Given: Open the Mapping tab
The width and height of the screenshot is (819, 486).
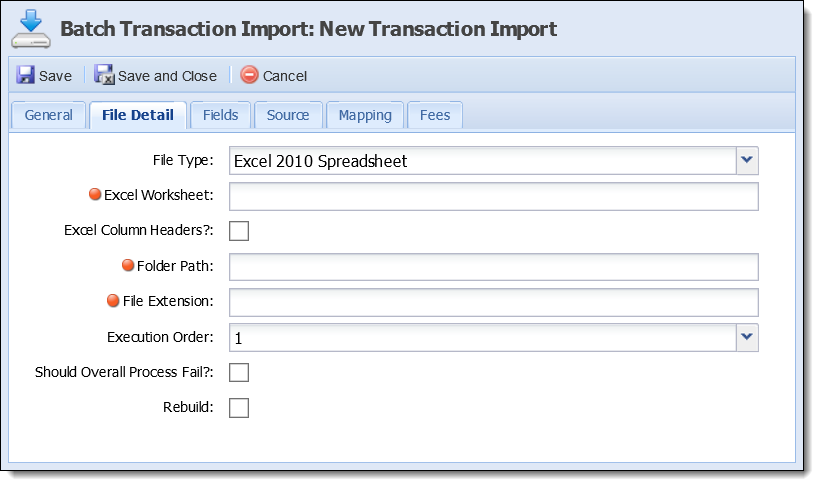Looking at the screenshot, I should coord(365,115).
